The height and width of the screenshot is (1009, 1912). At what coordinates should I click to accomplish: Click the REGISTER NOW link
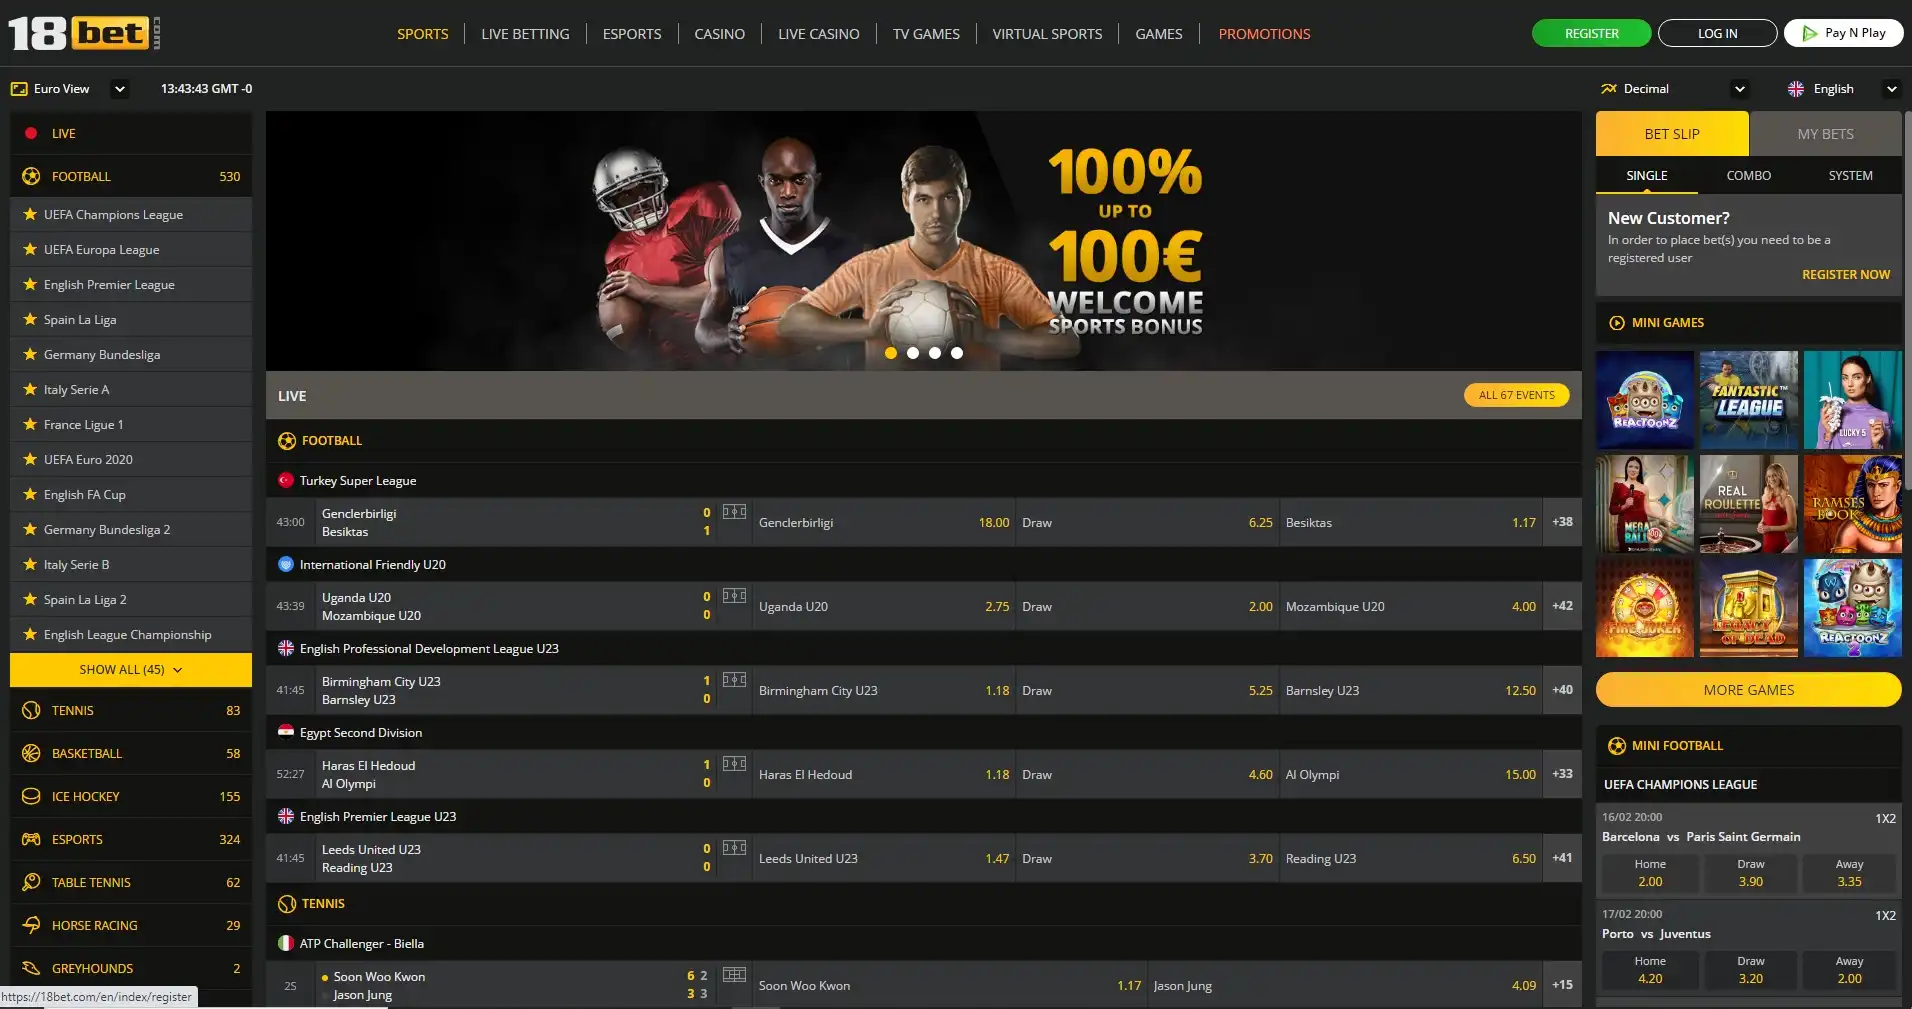tap(1845, 274)
